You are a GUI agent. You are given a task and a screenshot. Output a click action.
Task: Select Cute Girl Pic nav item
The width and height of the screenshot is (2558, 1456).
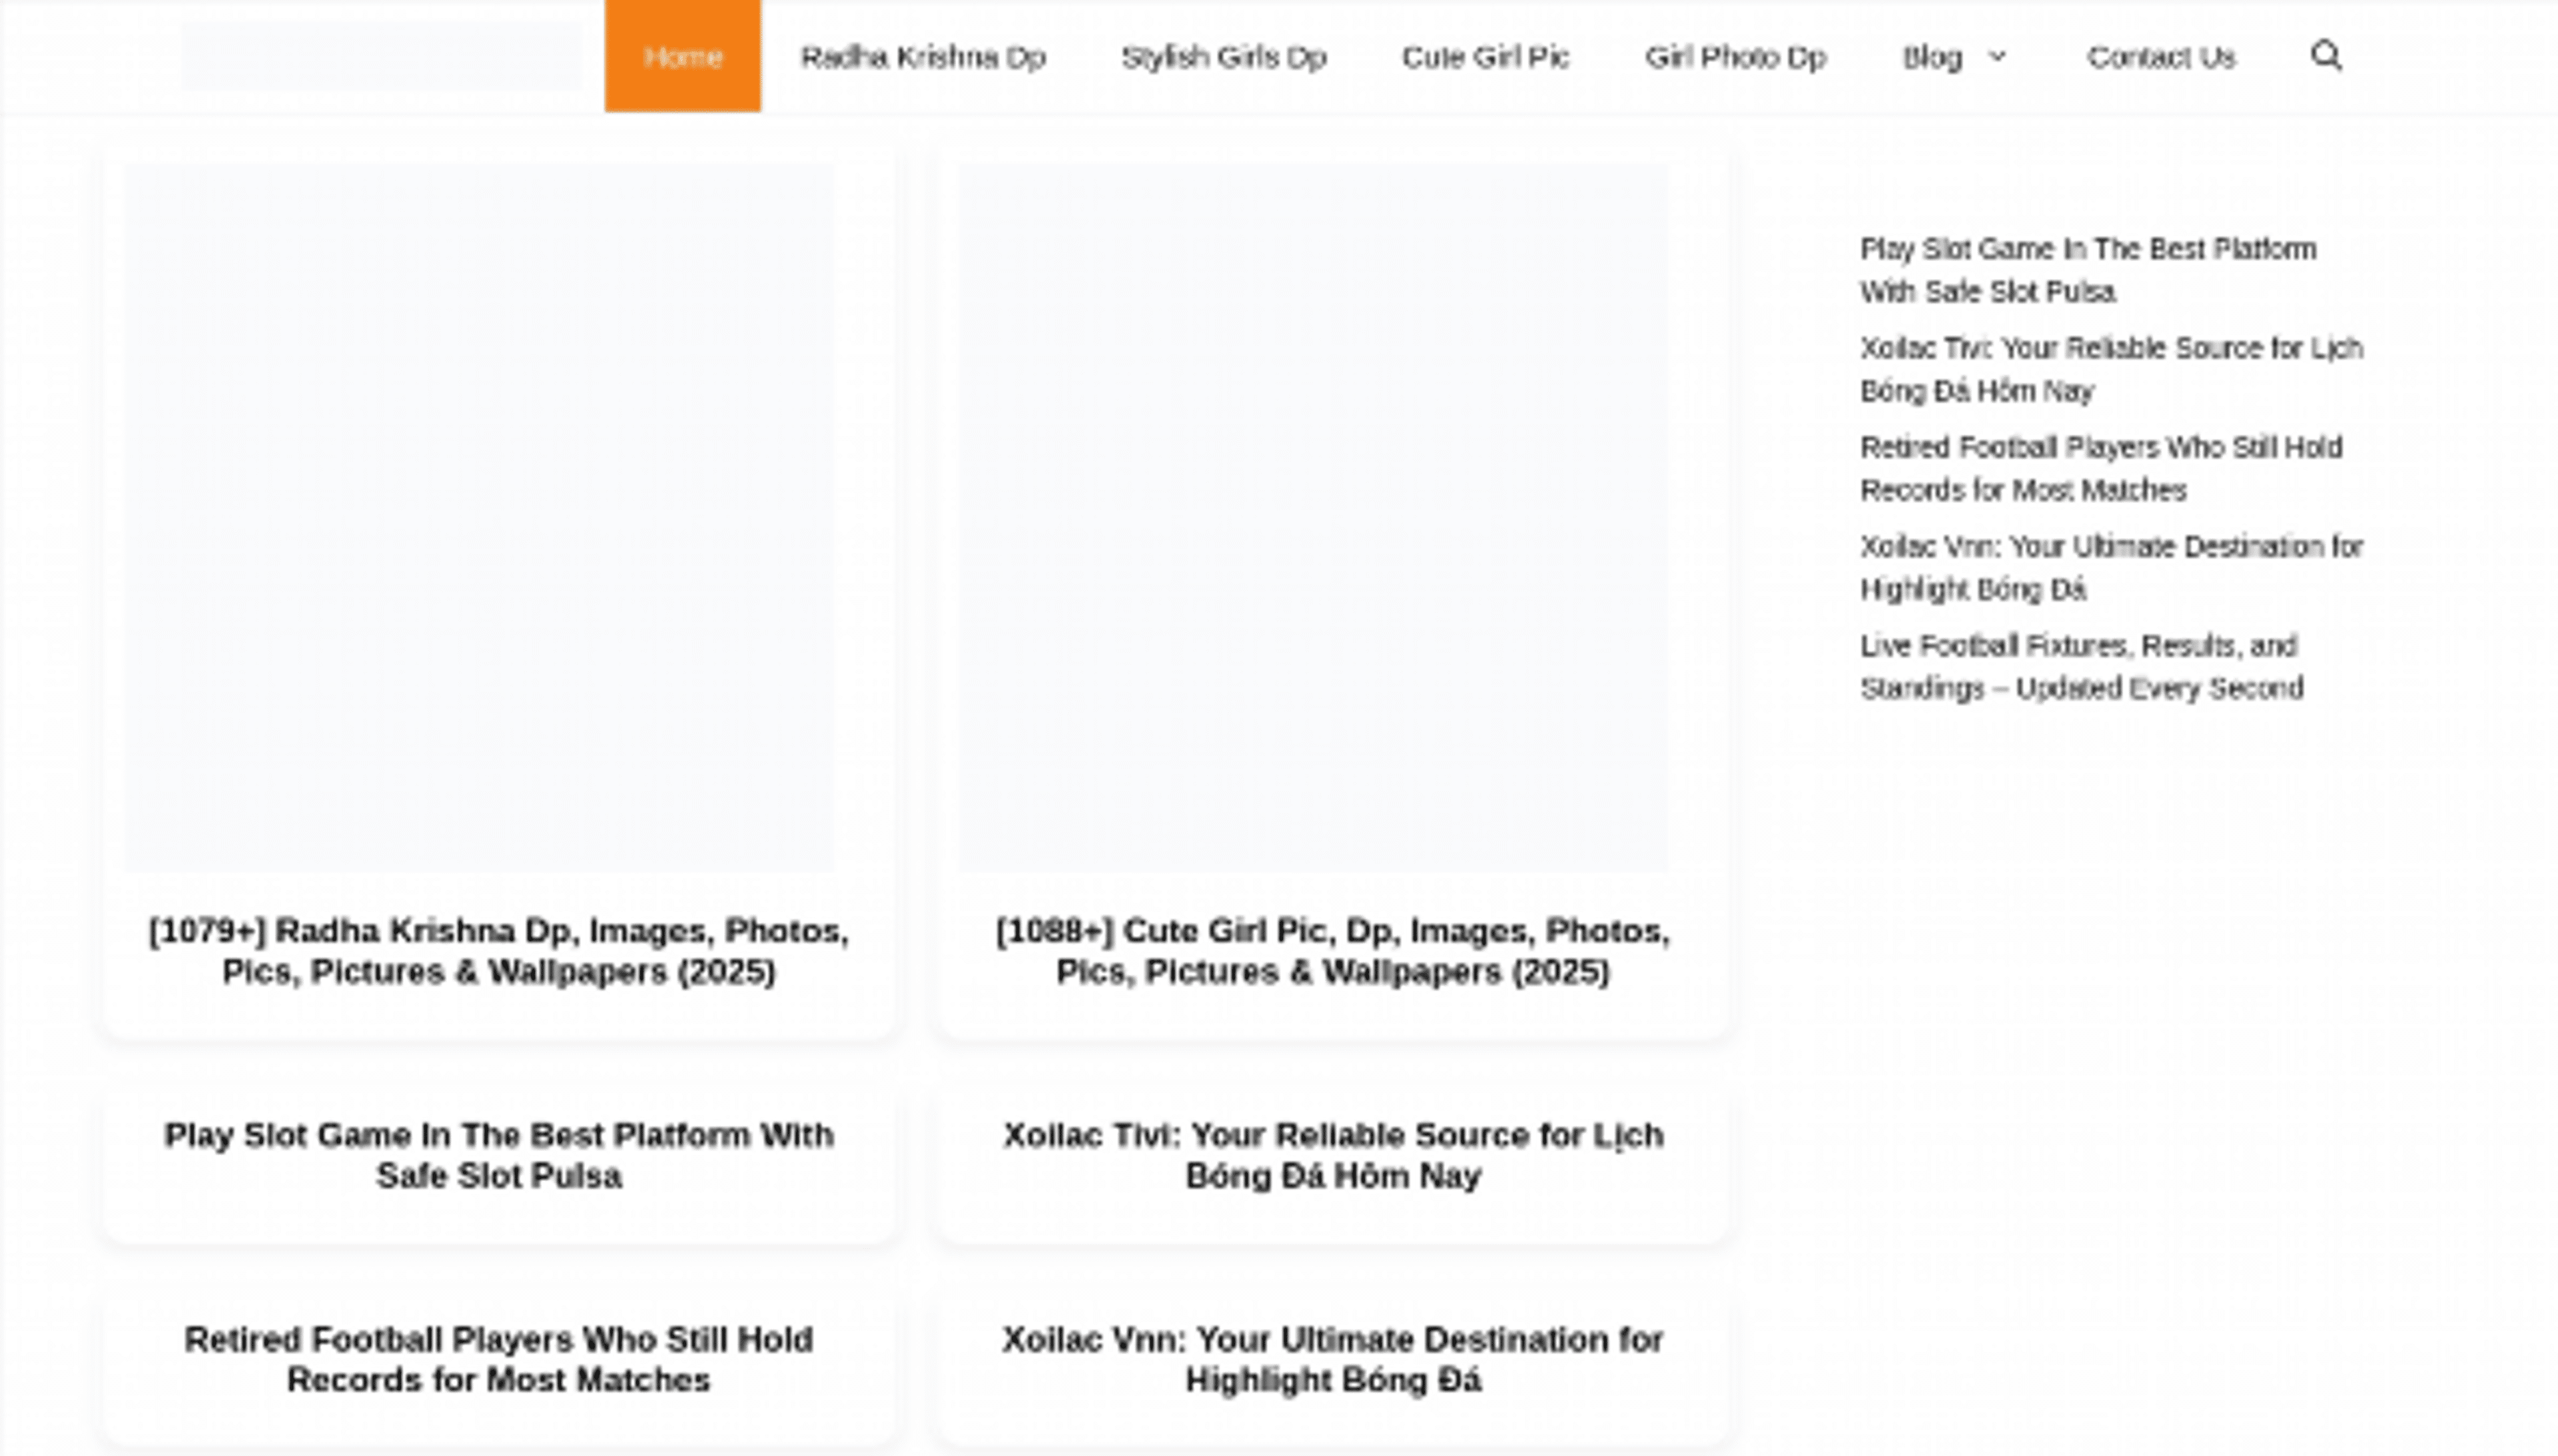click(1485, 57)
